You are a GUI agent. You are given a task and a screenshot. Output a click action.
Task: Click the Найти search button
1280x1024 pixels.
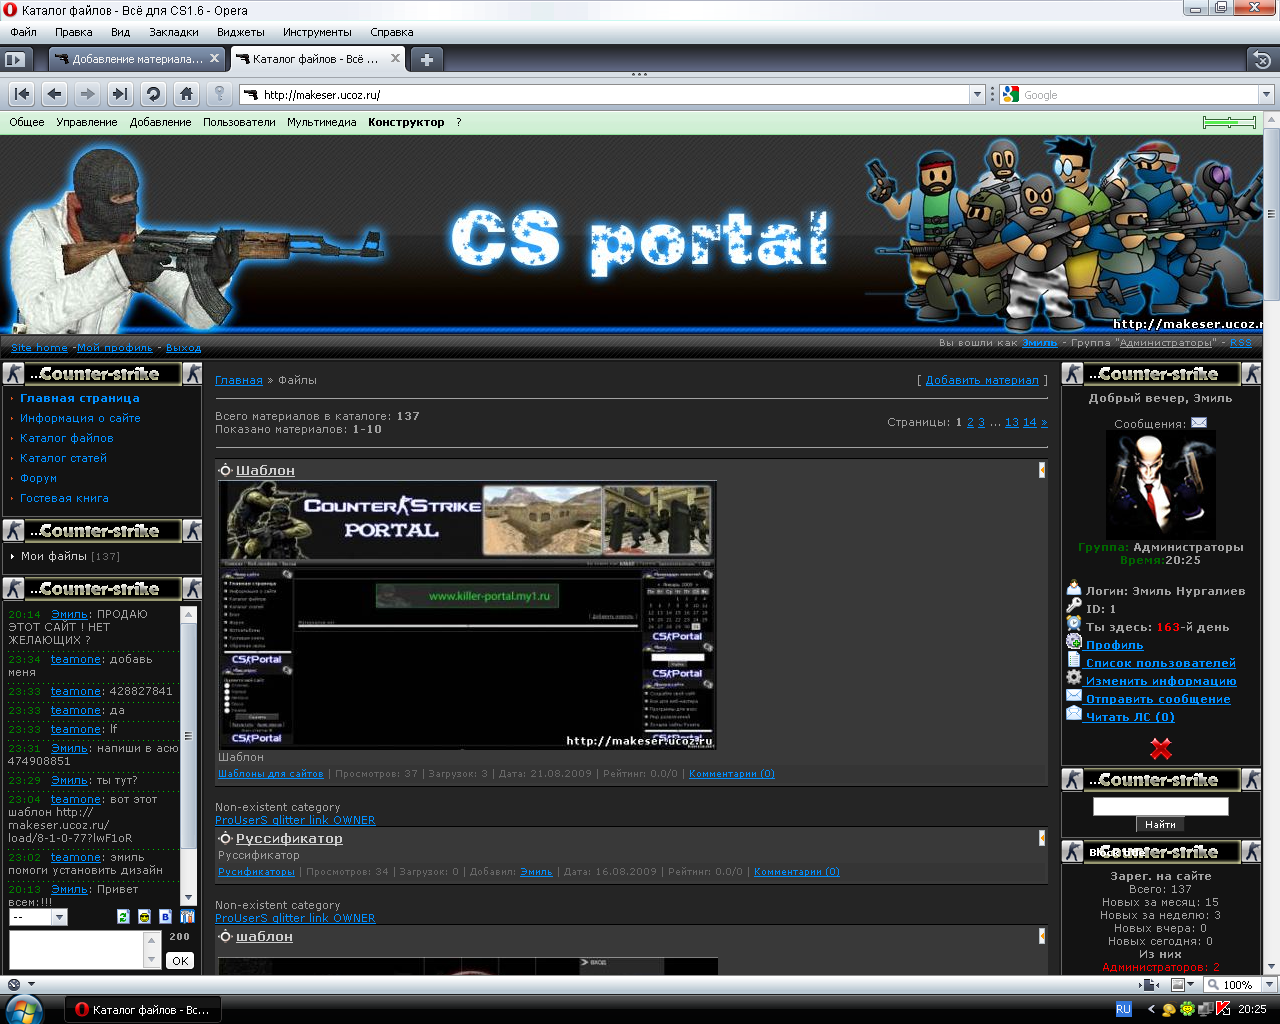pos(1160,824)
